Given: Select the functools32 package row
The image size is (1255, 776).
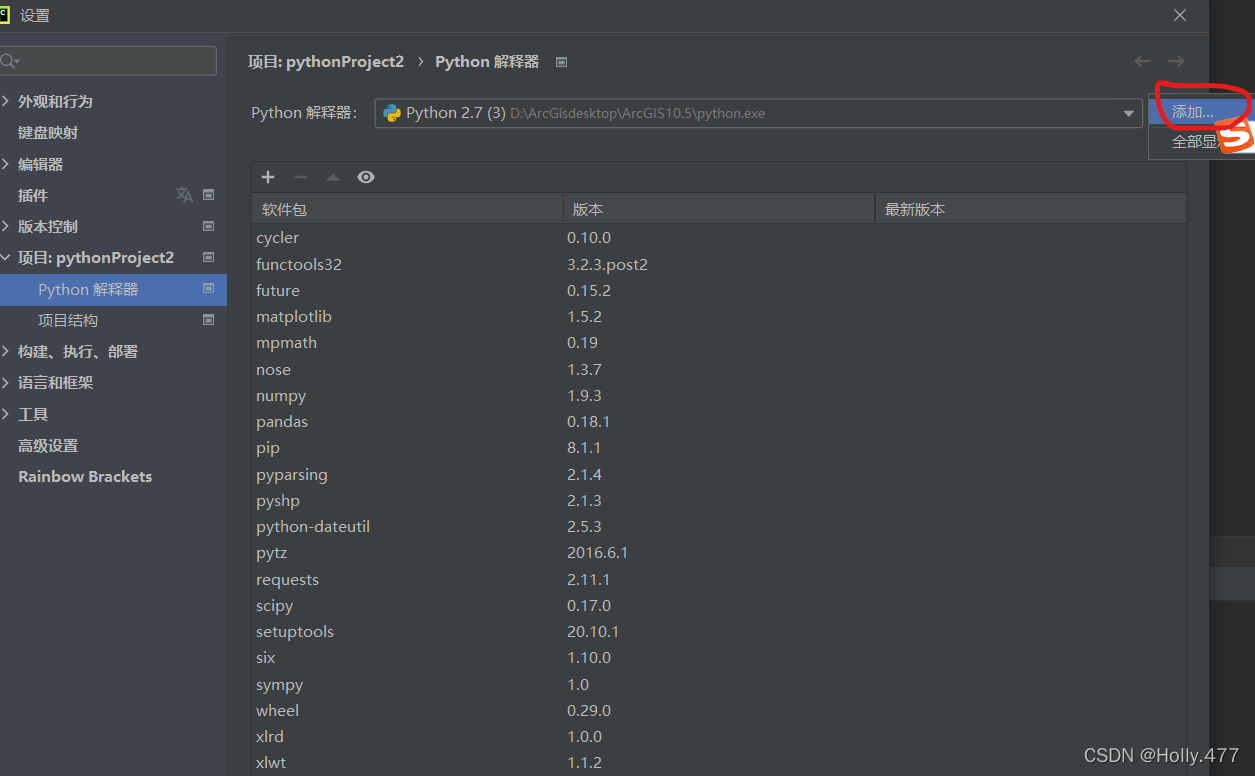Looking at the screenshot, I should point(719,264).
